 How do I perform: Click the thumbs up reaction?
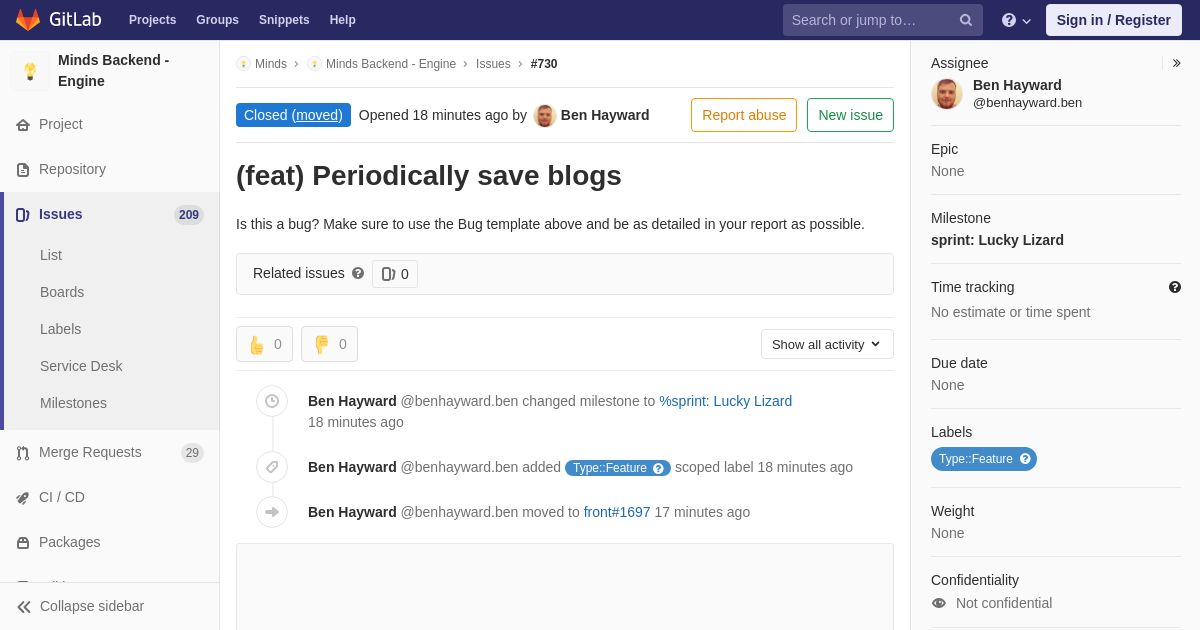pyautogui.click(x=264, y=344)
